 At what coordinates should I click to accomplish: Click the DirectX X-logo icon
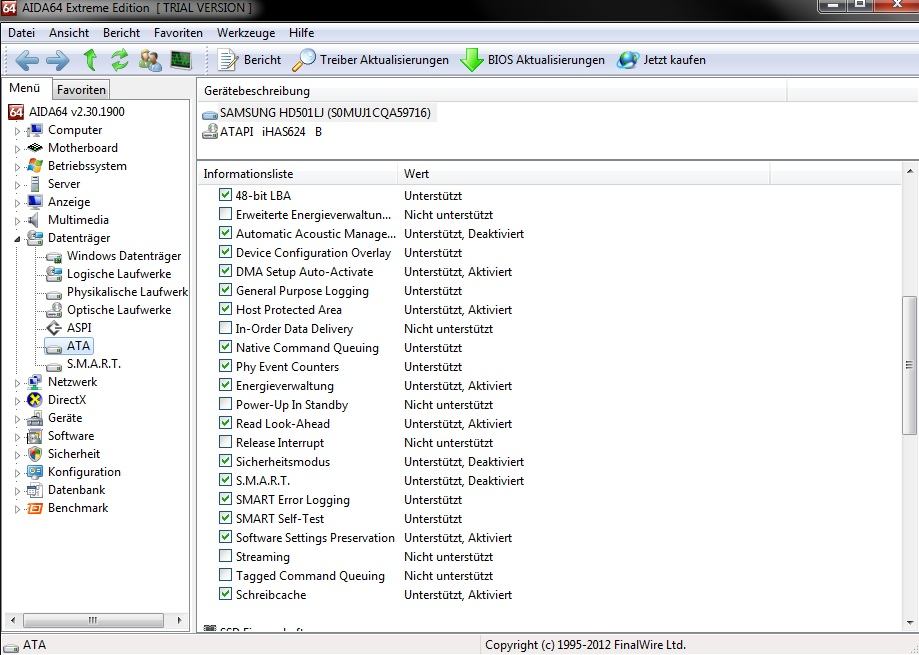tap(35, 400)
